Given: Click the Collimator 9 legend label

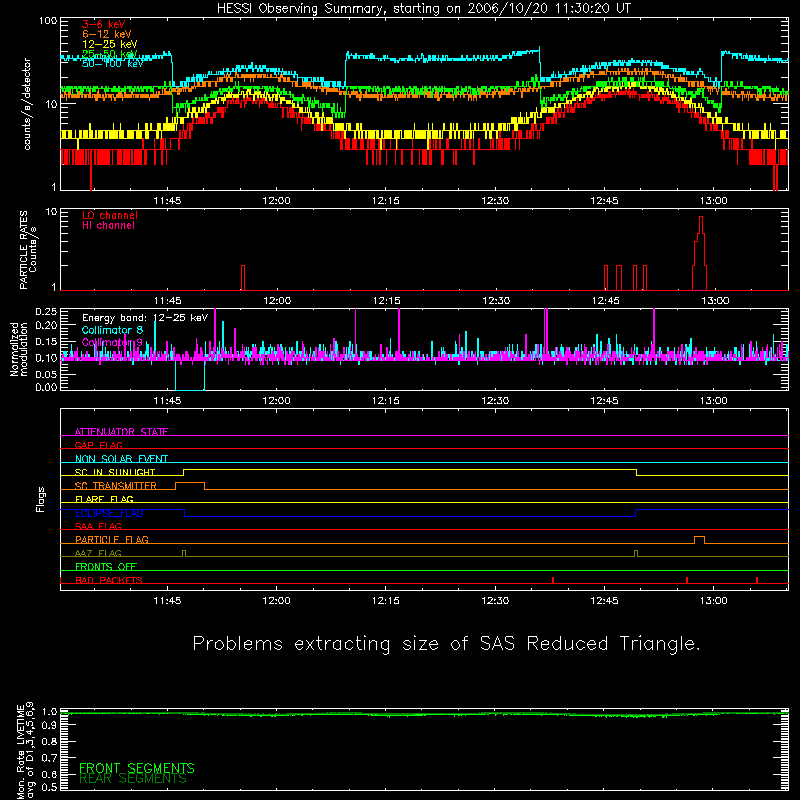Looking at the screenshot, I should [112, 342].
